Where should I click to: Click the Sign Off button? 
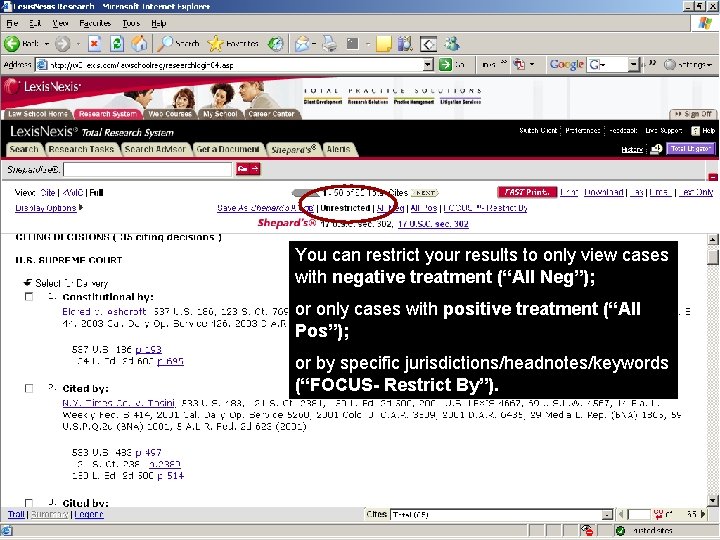point(693,113)
